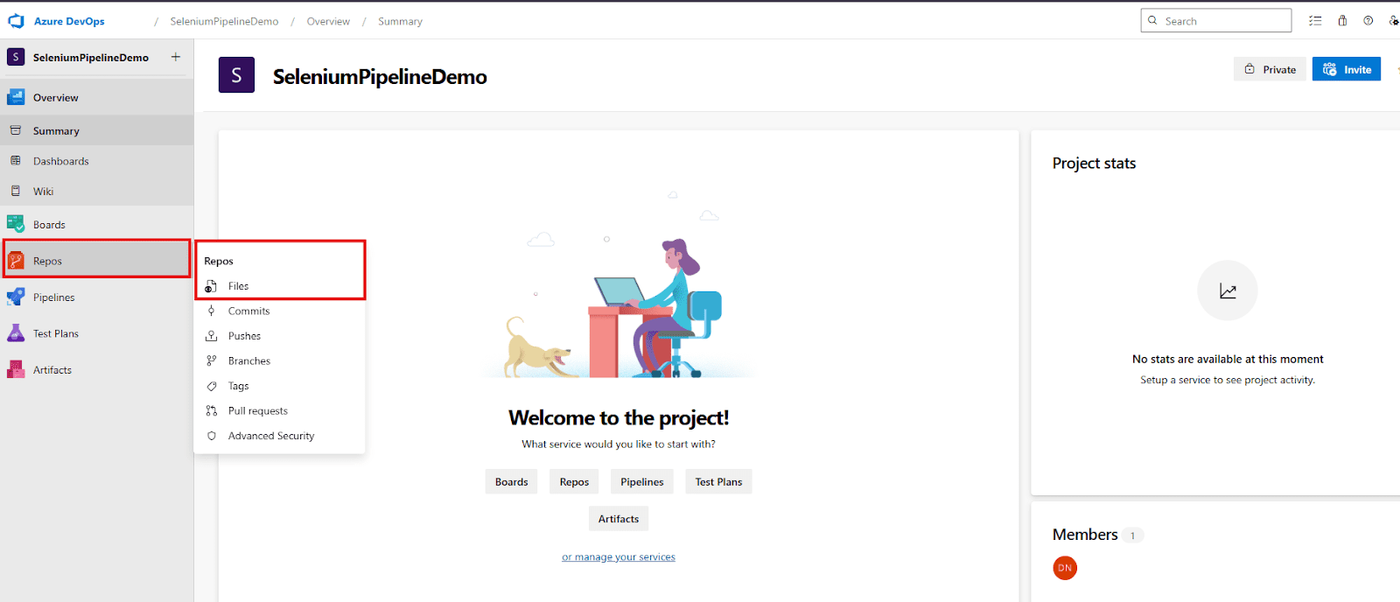
Task: Select Summary in the sidebar
Action: (x=97, y=131)
